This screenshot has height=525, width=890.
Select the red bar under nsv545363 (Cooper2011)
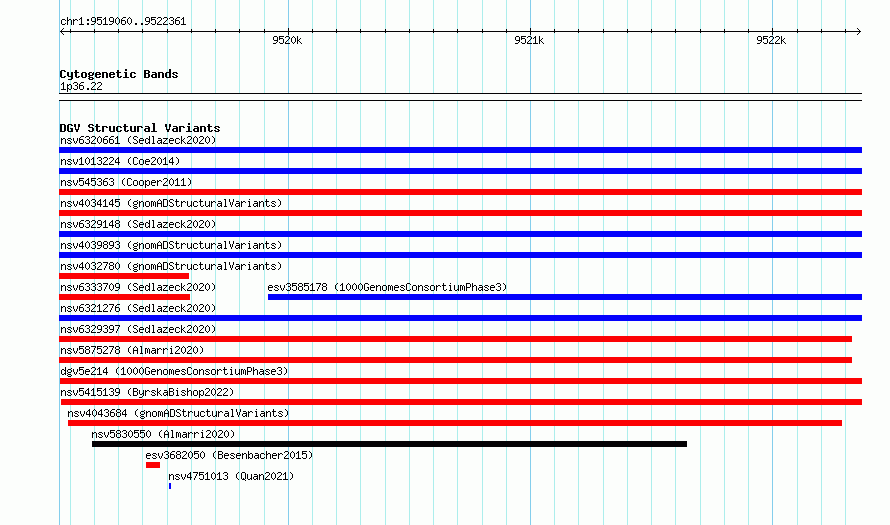(460, 192)
